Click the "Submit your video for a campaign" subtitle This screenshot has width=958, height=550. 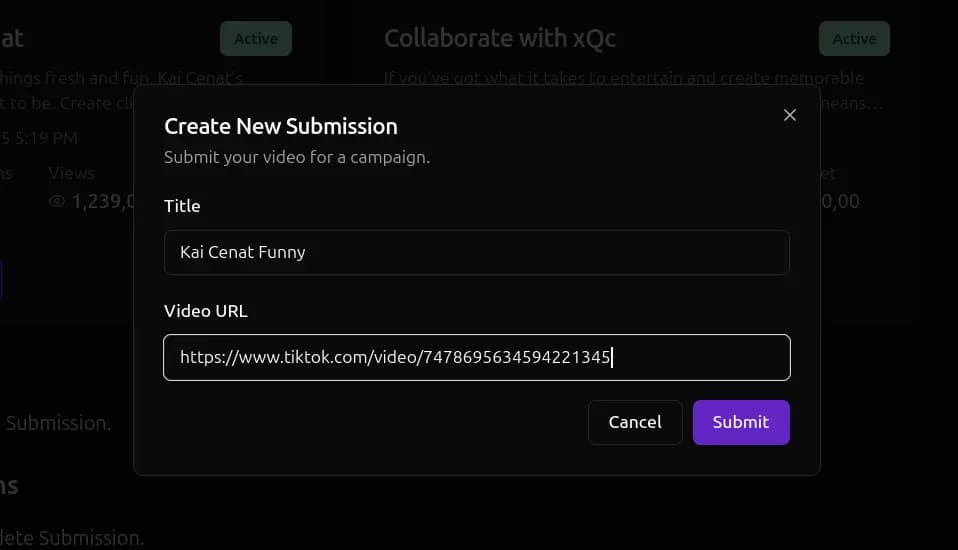click(297, 157)
